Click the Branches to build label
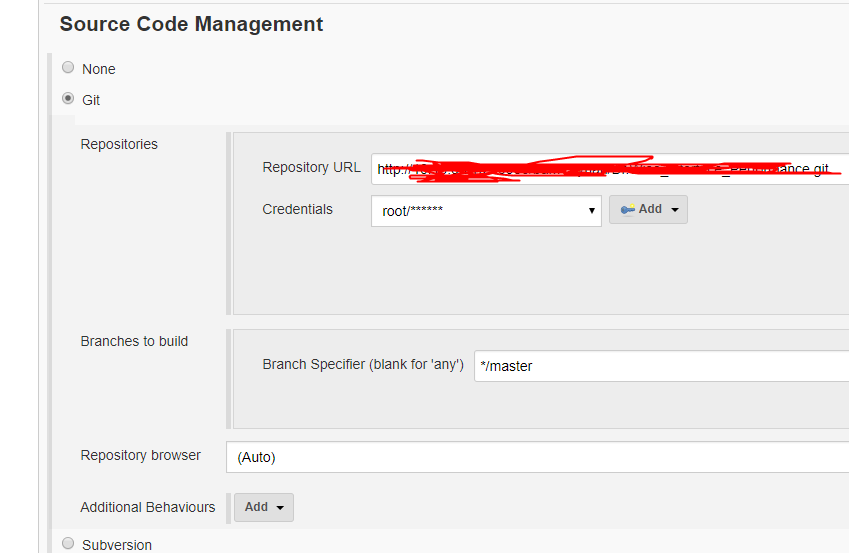This screenshot has height=553, width=849. [x=134, y=341]
